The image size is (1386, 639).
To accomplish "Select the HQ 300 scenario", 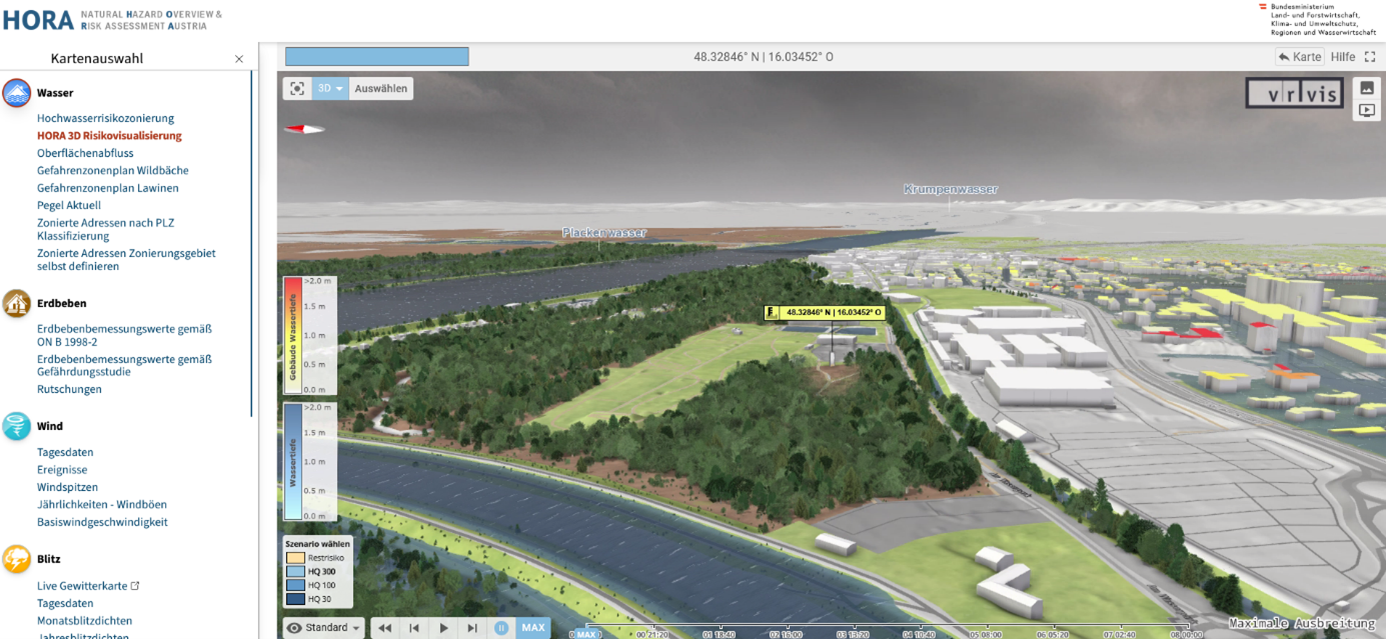I will point(312,572).
